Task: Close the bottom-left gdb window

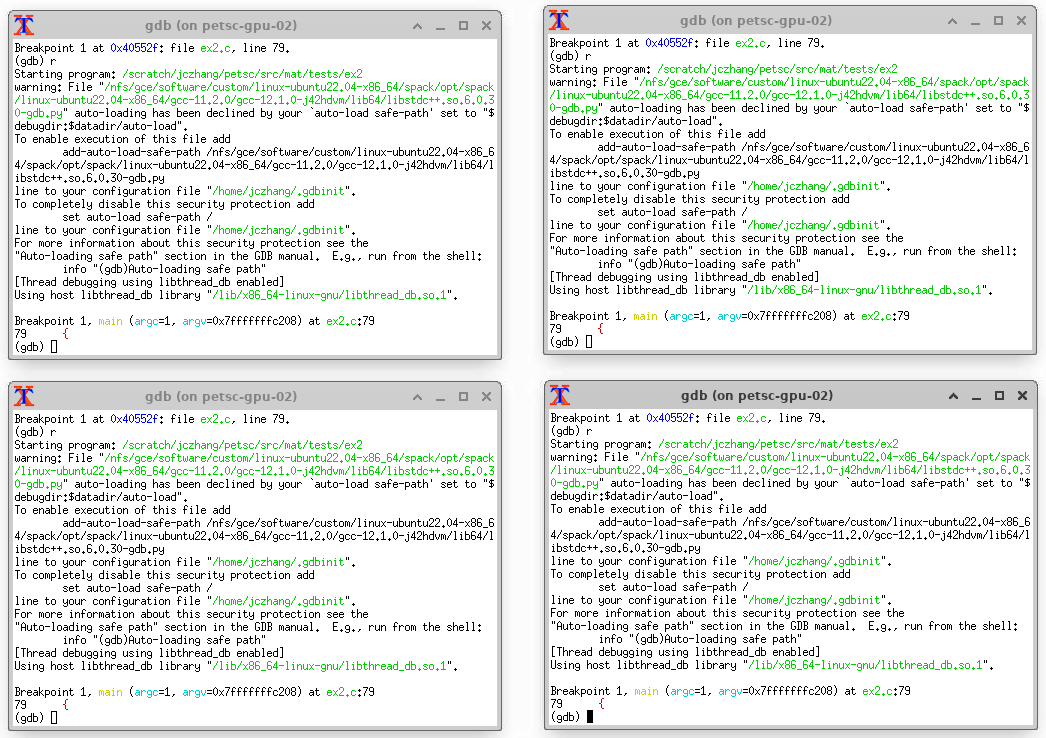Action: tap(486, 396)
